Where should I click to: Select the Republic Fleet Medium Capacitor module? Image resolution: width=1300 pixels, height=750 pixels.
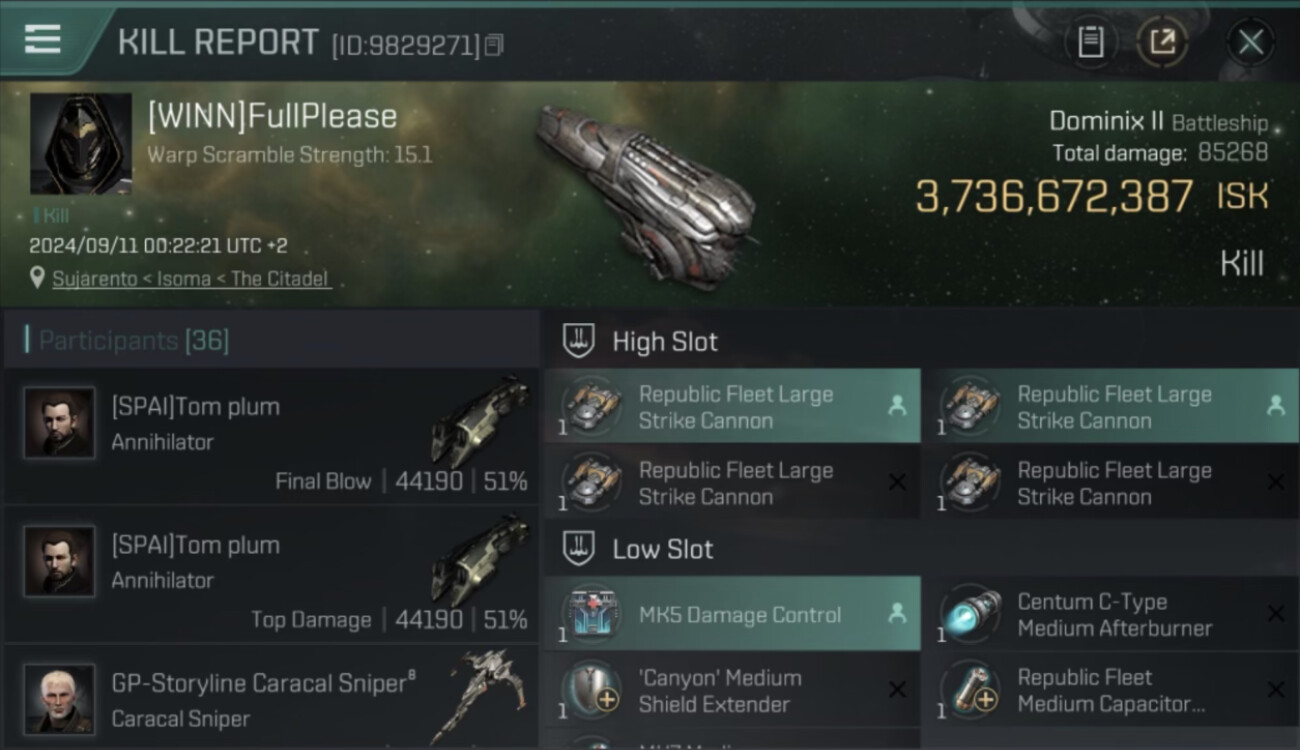point(1110,691)
